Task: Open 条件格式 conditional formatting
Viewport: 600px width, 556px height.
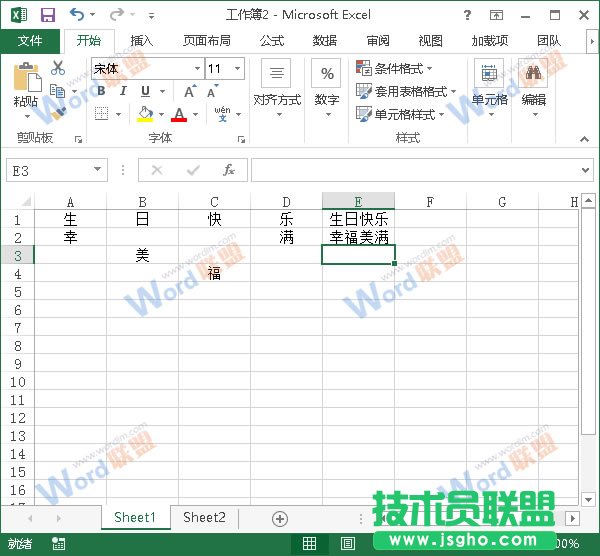Action: [x=394, y=68]
